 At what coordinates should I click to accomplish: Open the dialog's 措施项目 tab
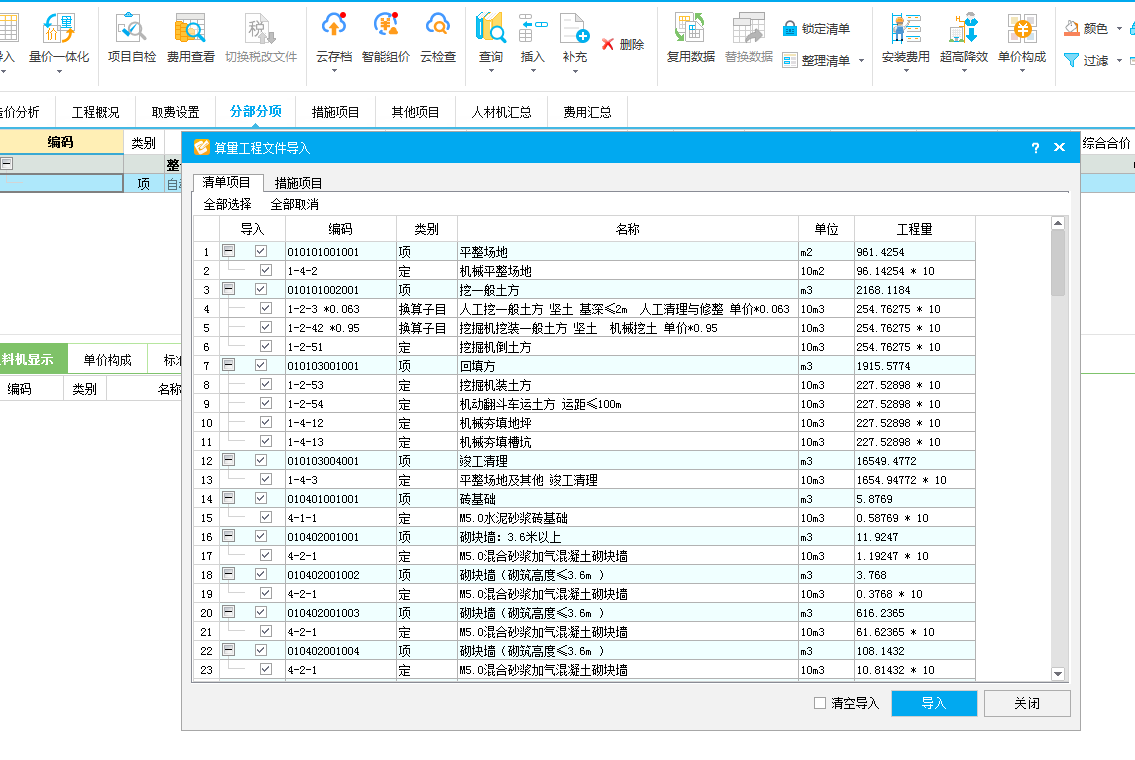coord(298,183)
